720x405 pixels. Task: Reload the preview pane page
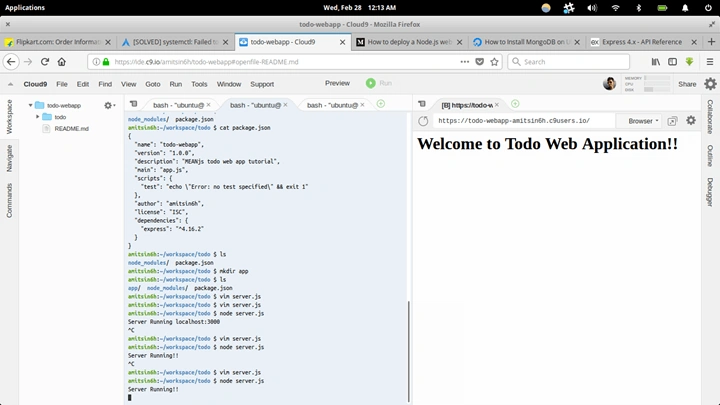[423, 121]
